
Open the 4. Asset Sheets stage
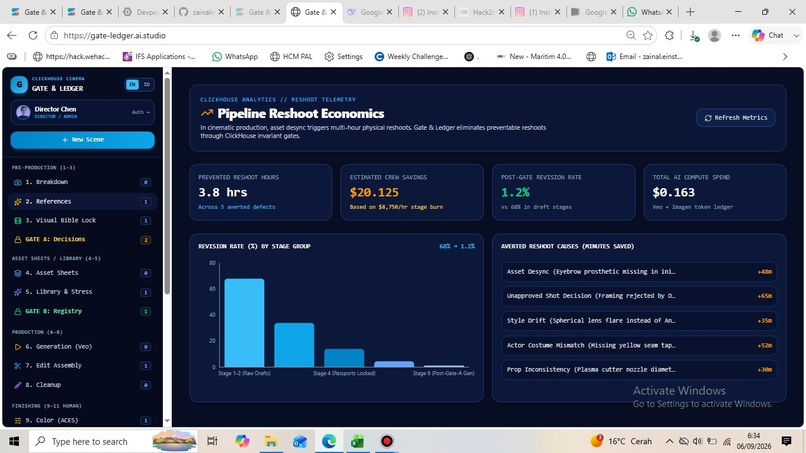pos(82,273)
